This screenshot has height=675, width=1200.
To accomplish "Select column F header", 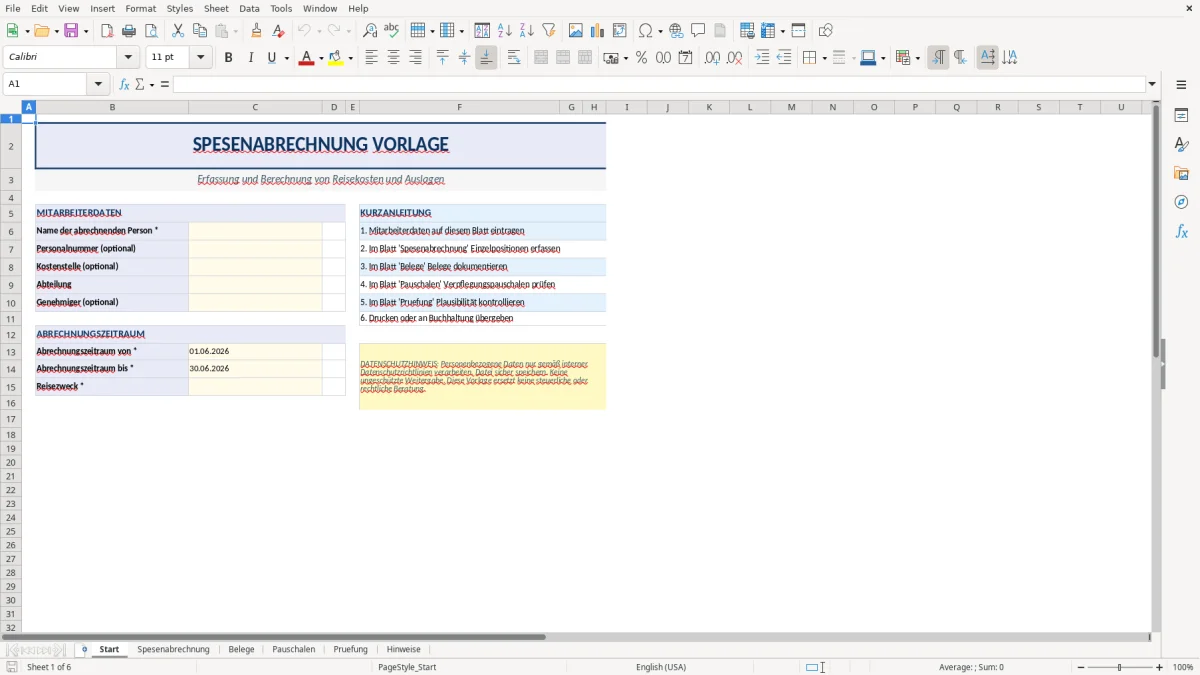I will click(459, 107).
